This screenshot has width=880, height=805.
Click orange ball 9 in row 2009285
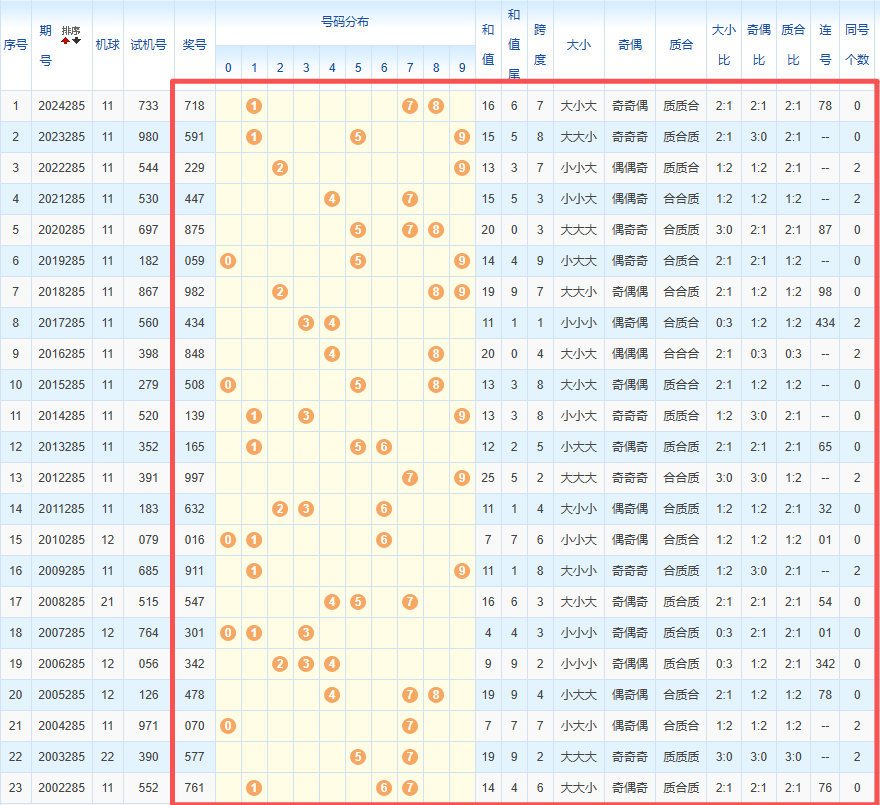(x=461, y=570)
